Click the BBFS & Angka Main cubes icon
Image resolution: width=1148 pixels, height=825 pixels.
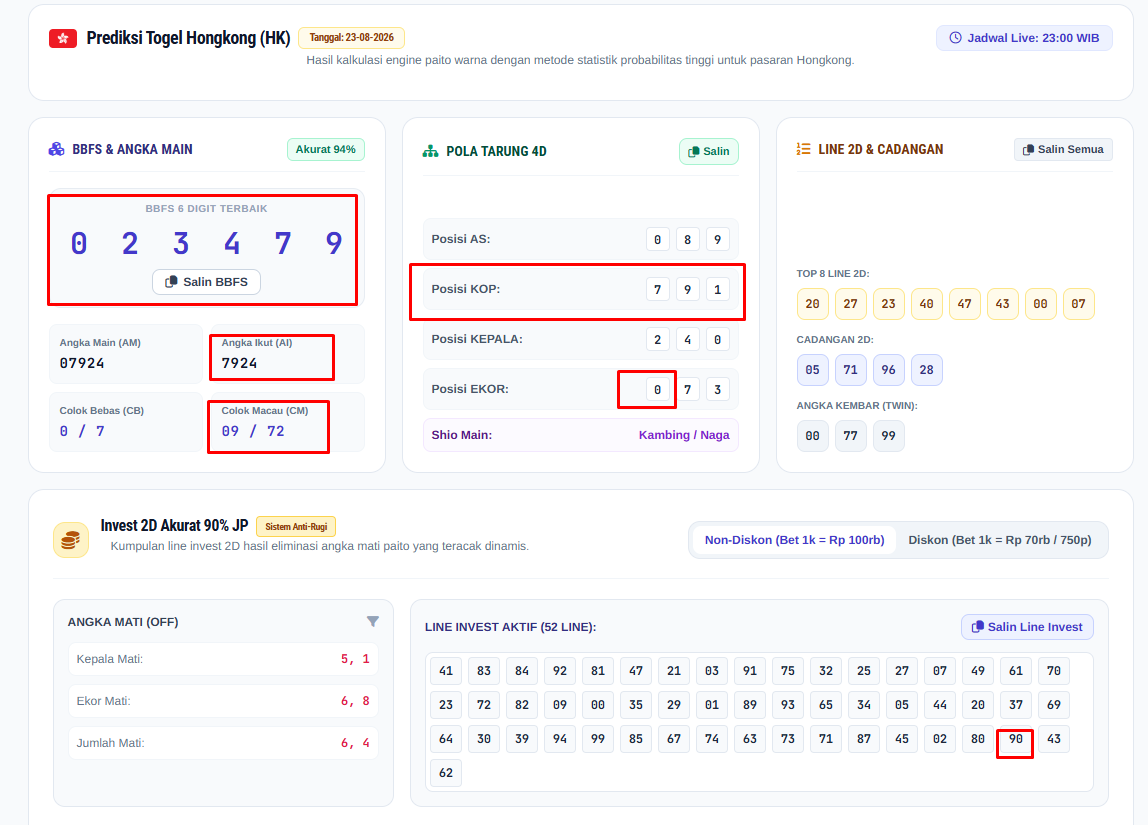coord(56,149)
